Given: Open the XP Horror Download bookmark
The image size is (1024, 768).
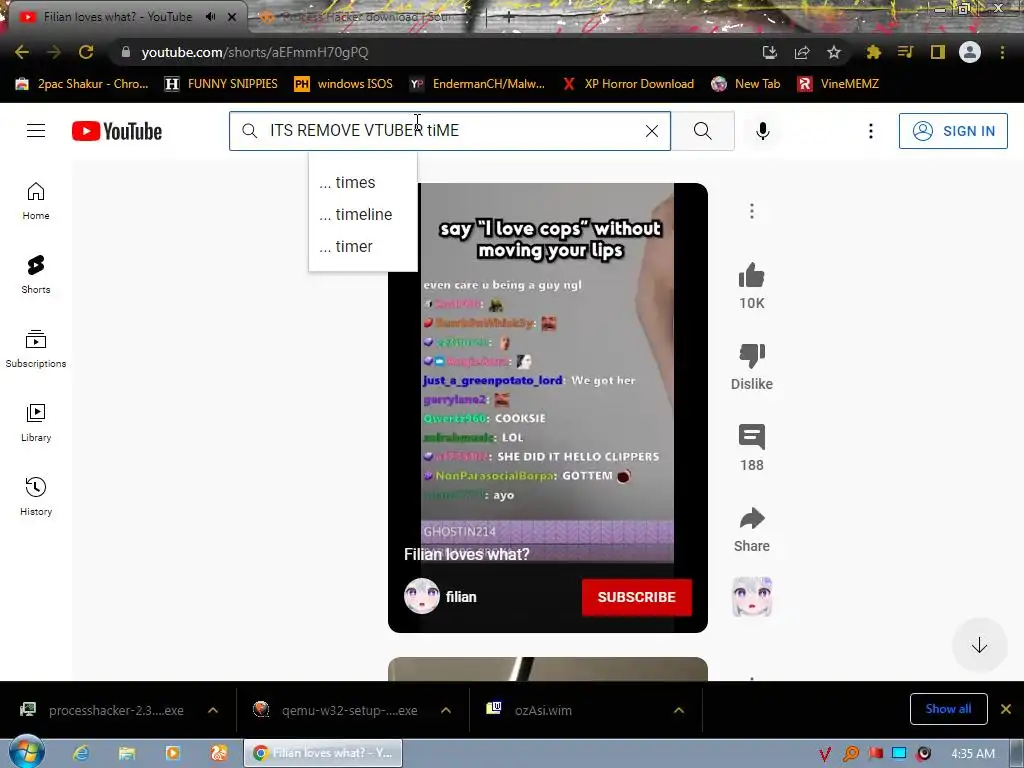Looking at the screenshot, I should [628, 84].
